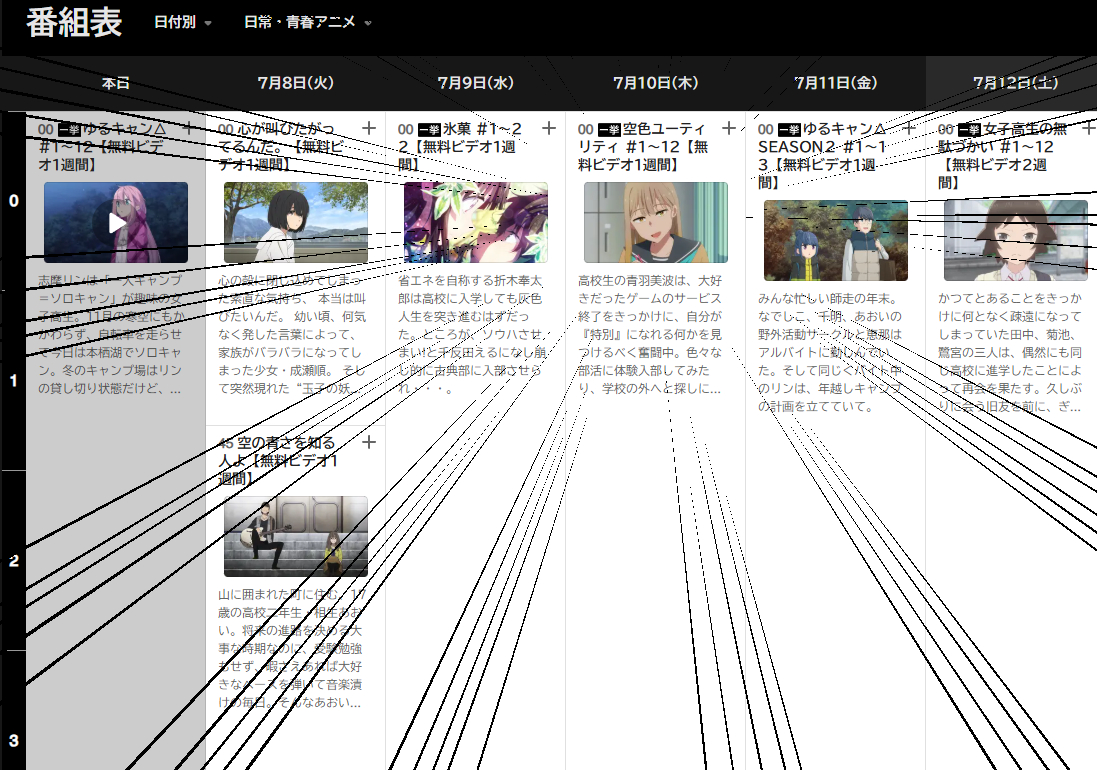Add 空色ユーティリティ with plus icon
Screen dimensions: 1097x770
click(728, 128)
